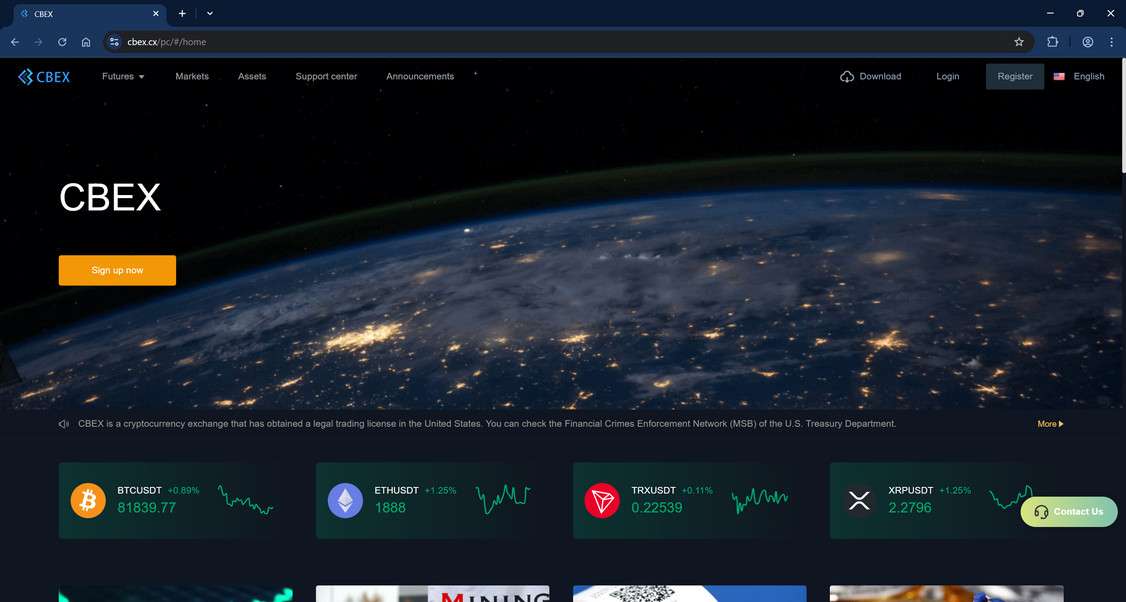Click the Download cloud icon

coord(847,77)
